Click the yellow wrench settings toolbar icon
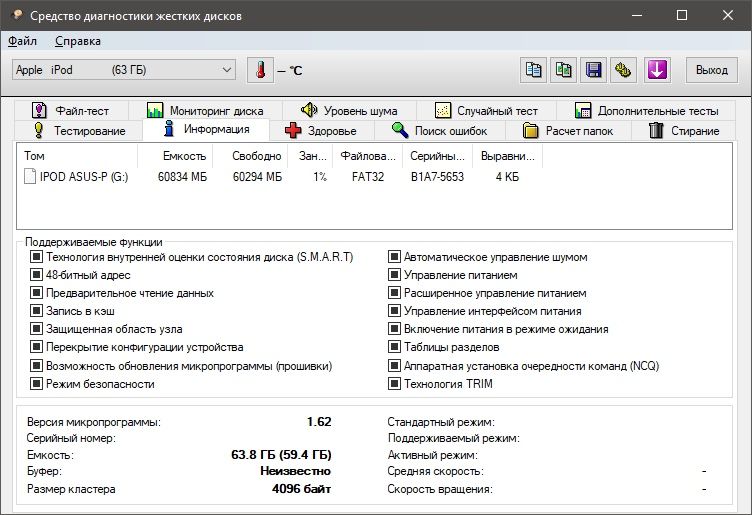The width and height of the screenshot is (752, 515). click(x=623, y=70)
